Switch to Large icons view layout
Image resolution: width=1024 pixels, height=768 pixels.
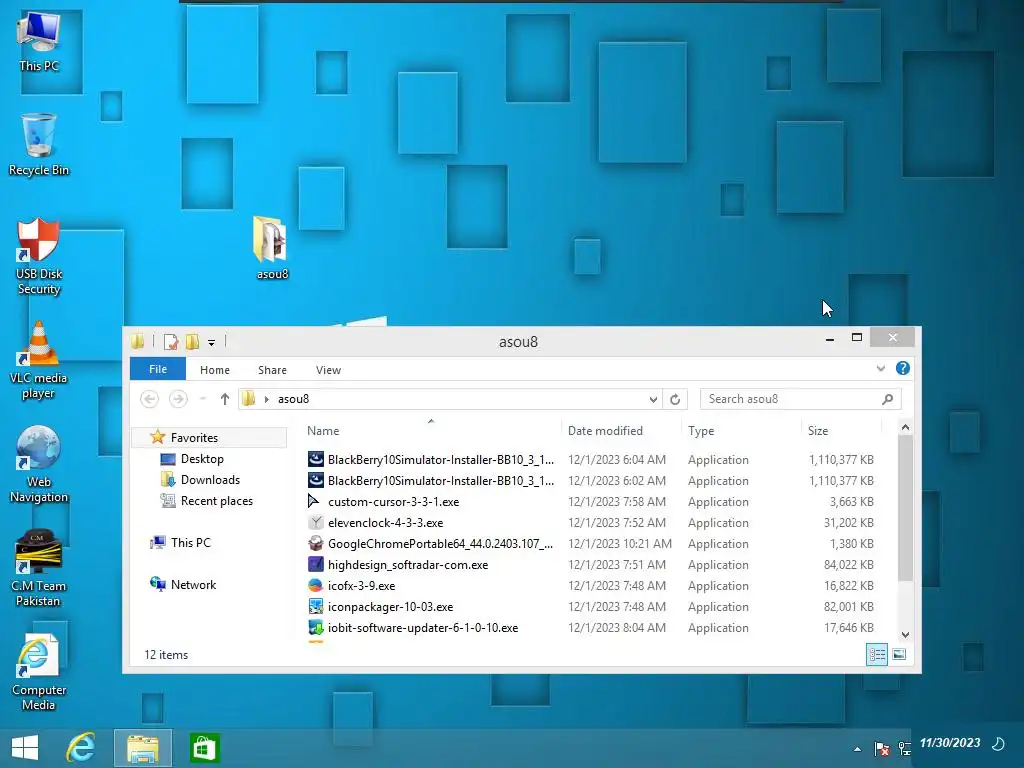point(899,654)
